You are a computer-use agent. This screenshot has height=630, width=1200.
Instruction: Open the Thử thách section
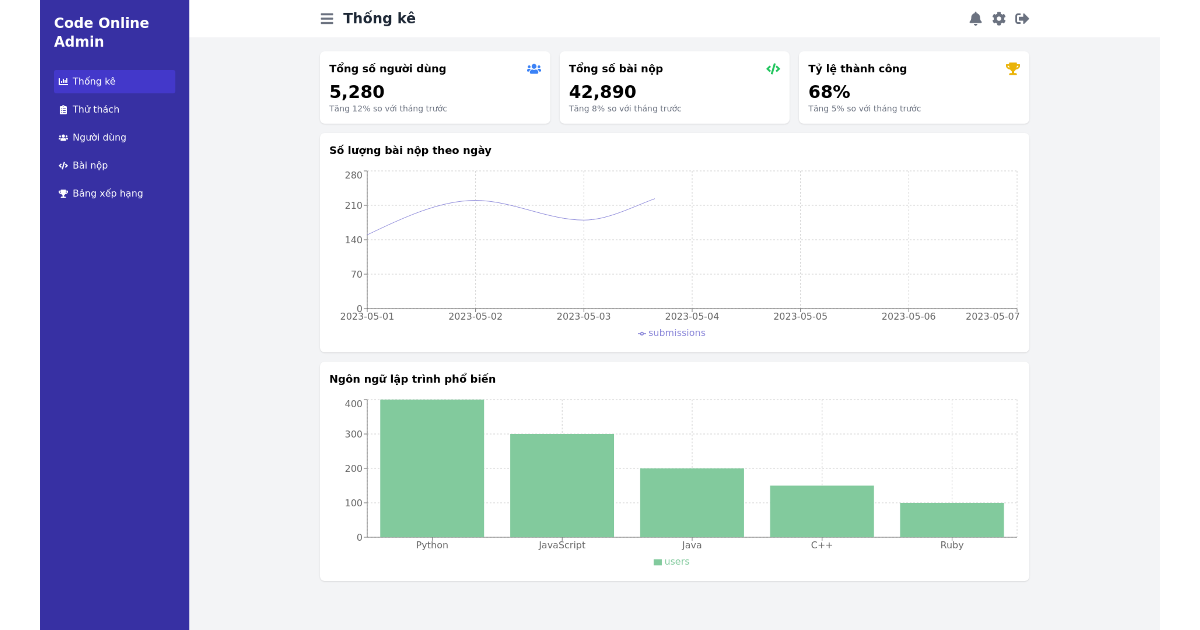coord(95,109)
